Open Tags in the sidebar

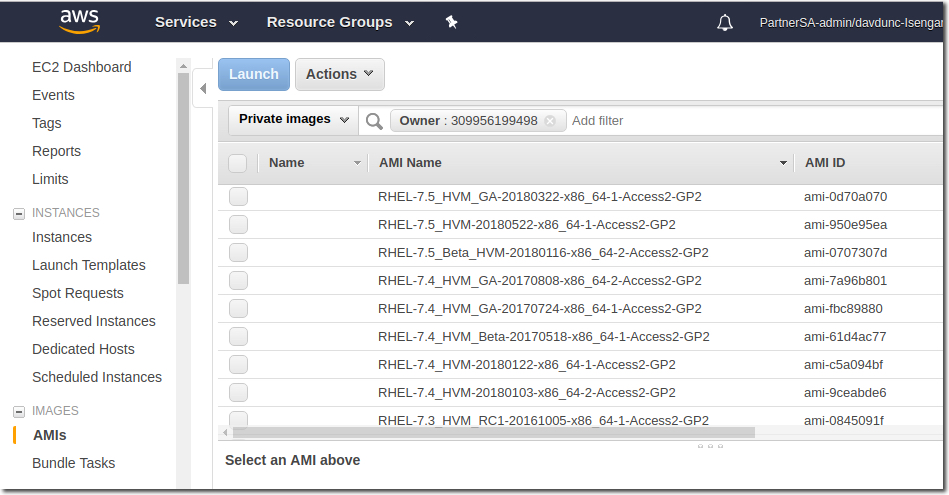pyautogui.click(x=47, y=123)
